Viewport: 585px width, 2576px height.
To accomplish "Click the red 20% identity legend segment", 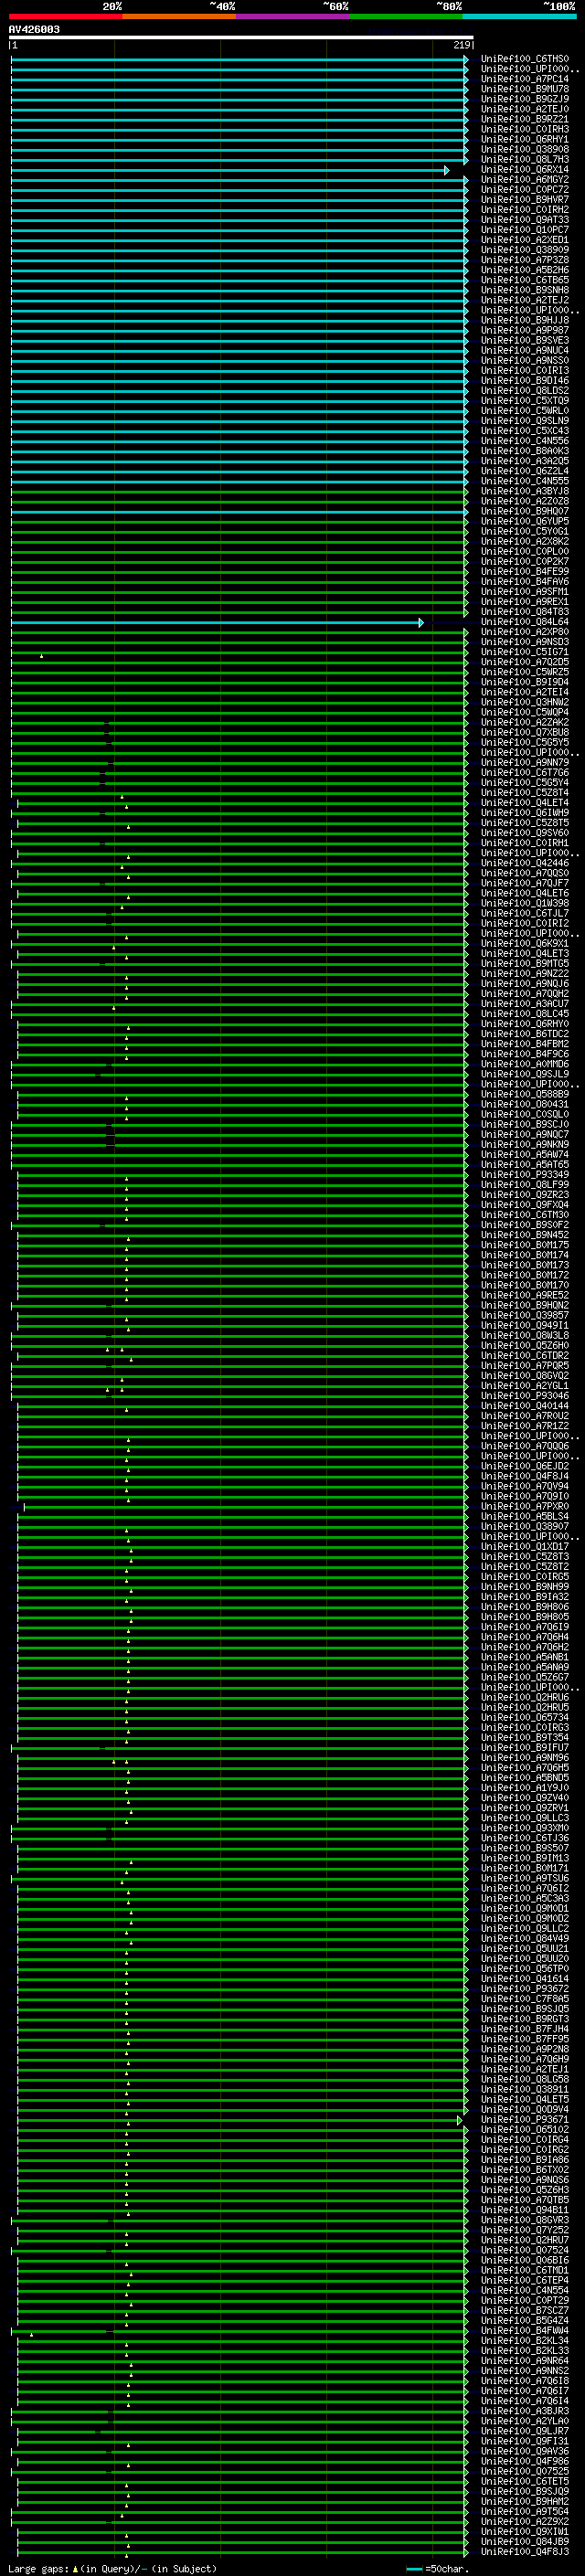I will (65, 16).
